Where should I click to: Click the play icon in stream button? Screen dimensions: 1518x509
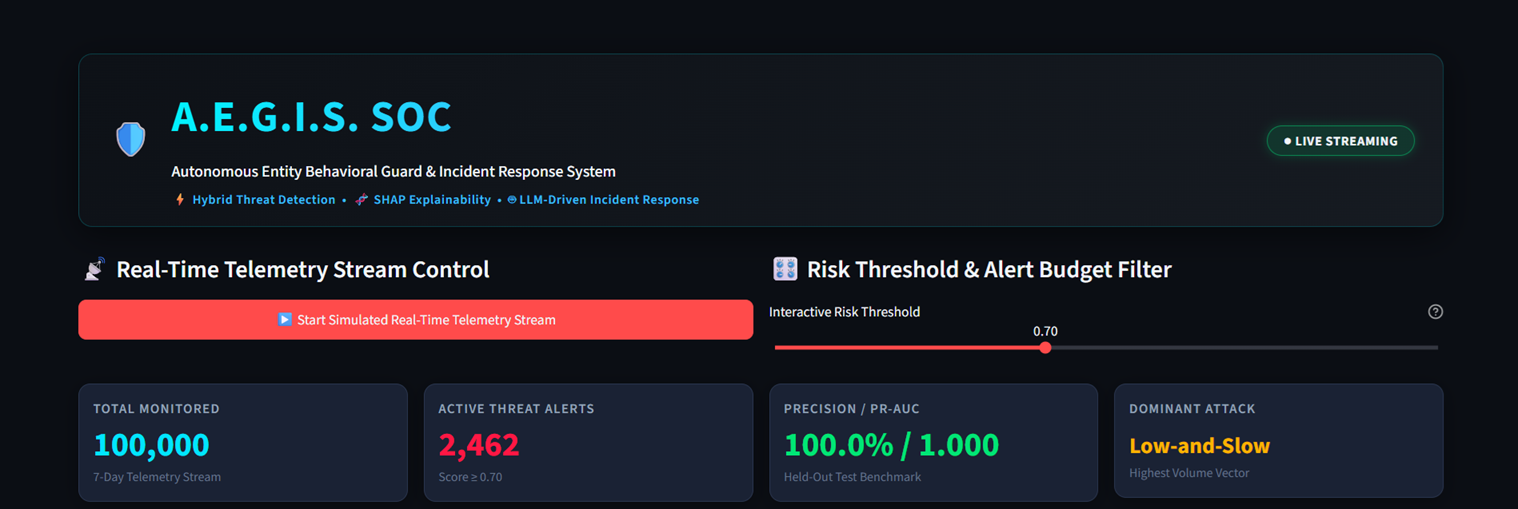click(x=284, y=320)
